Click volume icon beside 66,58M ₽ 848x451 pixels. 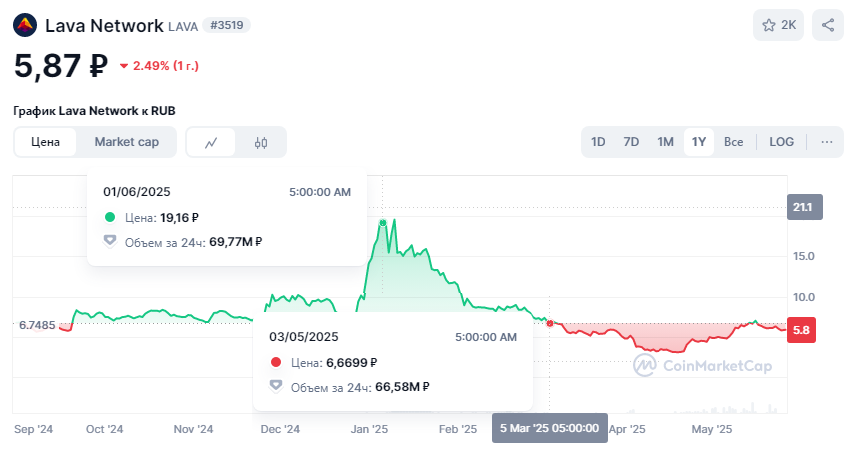pyautogui.click(x=276, y=386)
